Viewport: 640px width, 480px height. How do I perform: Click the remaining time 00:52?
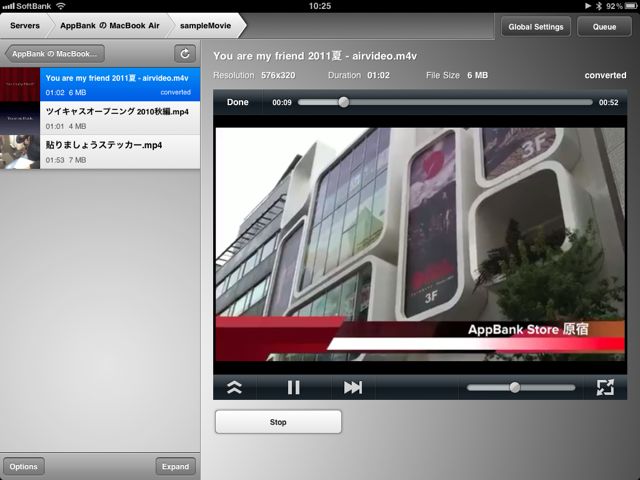tap(609, 102)
